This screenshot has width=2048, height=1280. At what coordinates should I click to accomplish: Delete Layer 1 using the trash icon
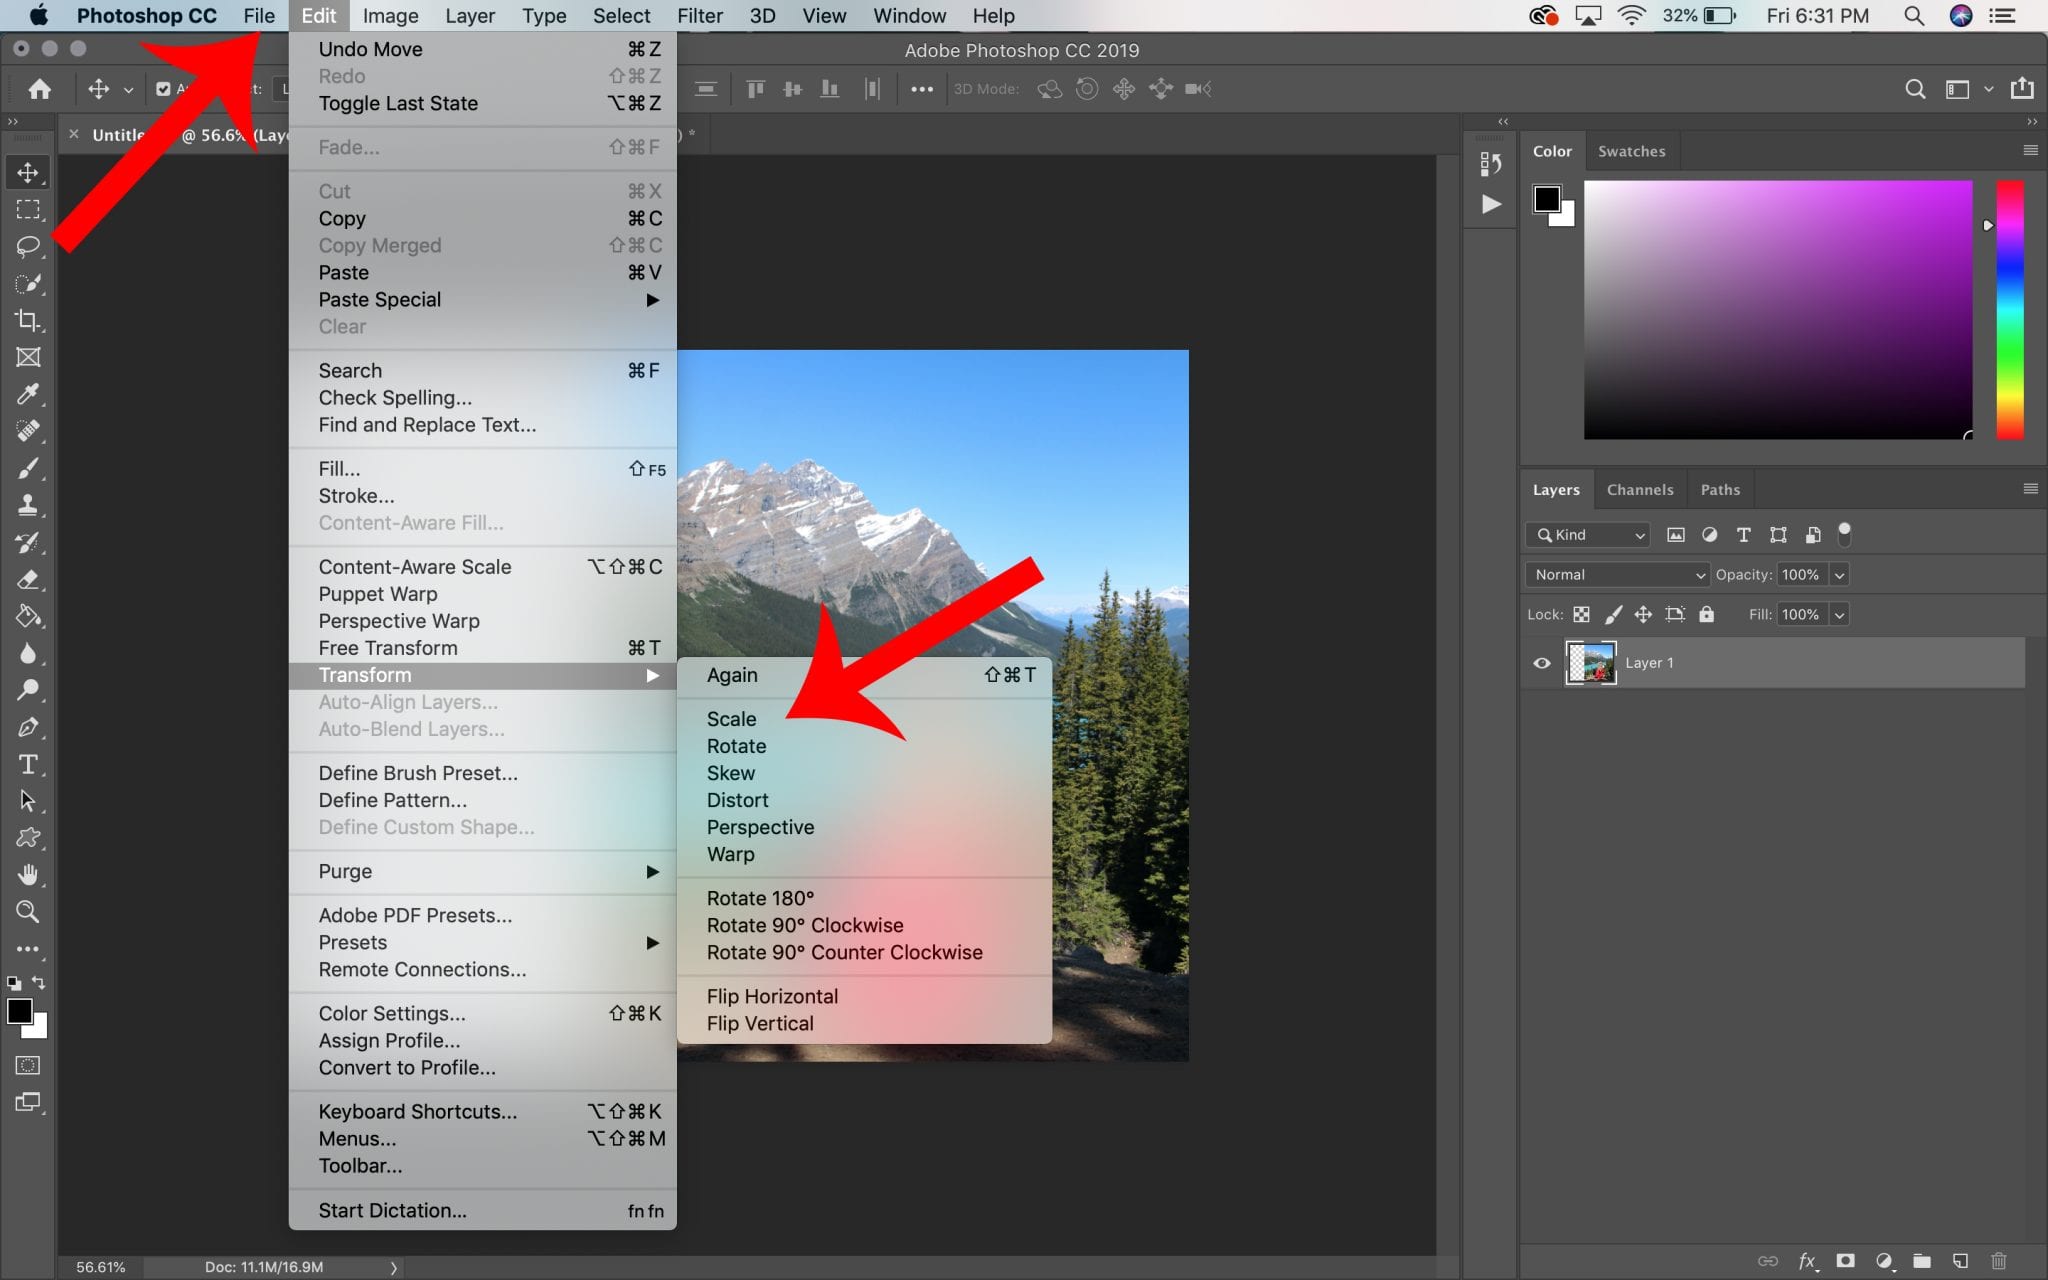tap(1997, 1261)
